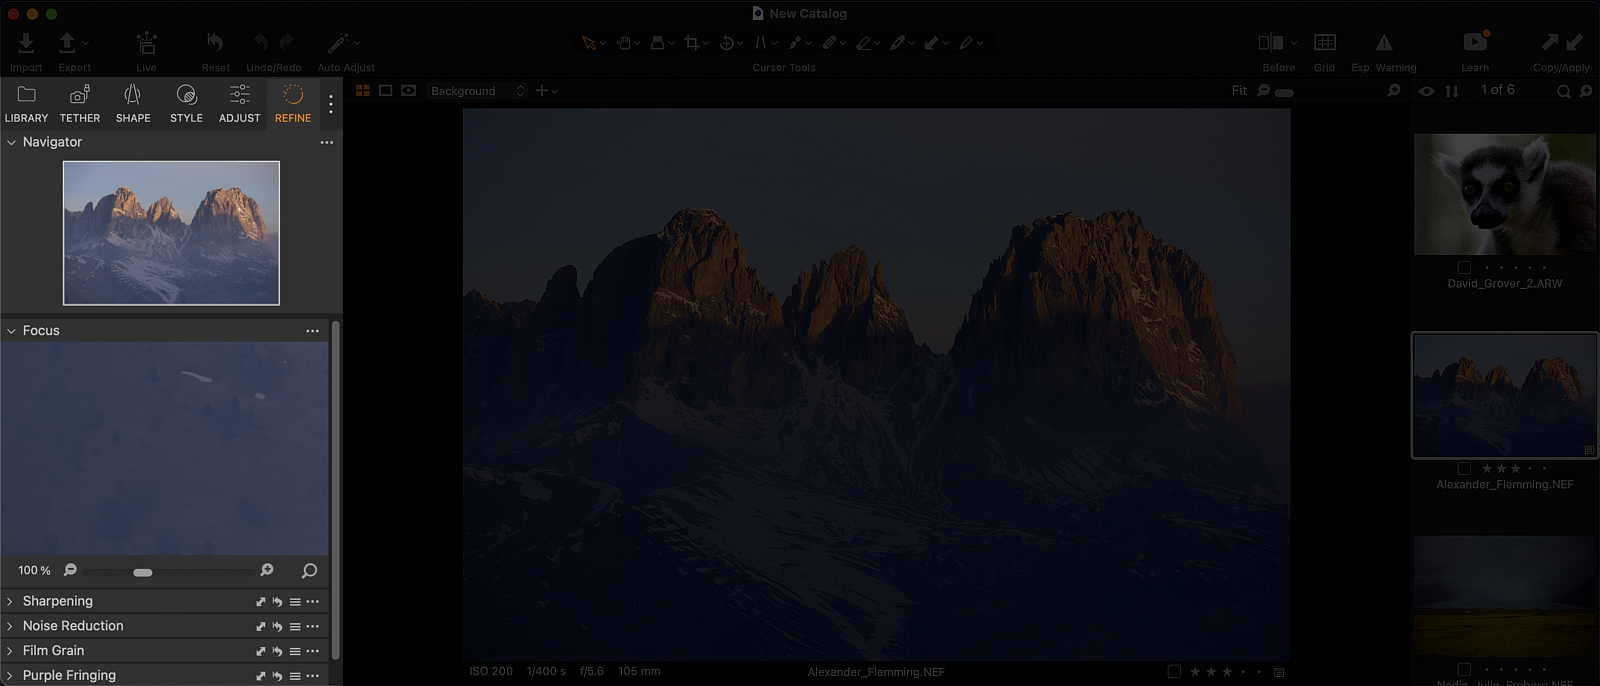Collapse the Focus panel

11,331
